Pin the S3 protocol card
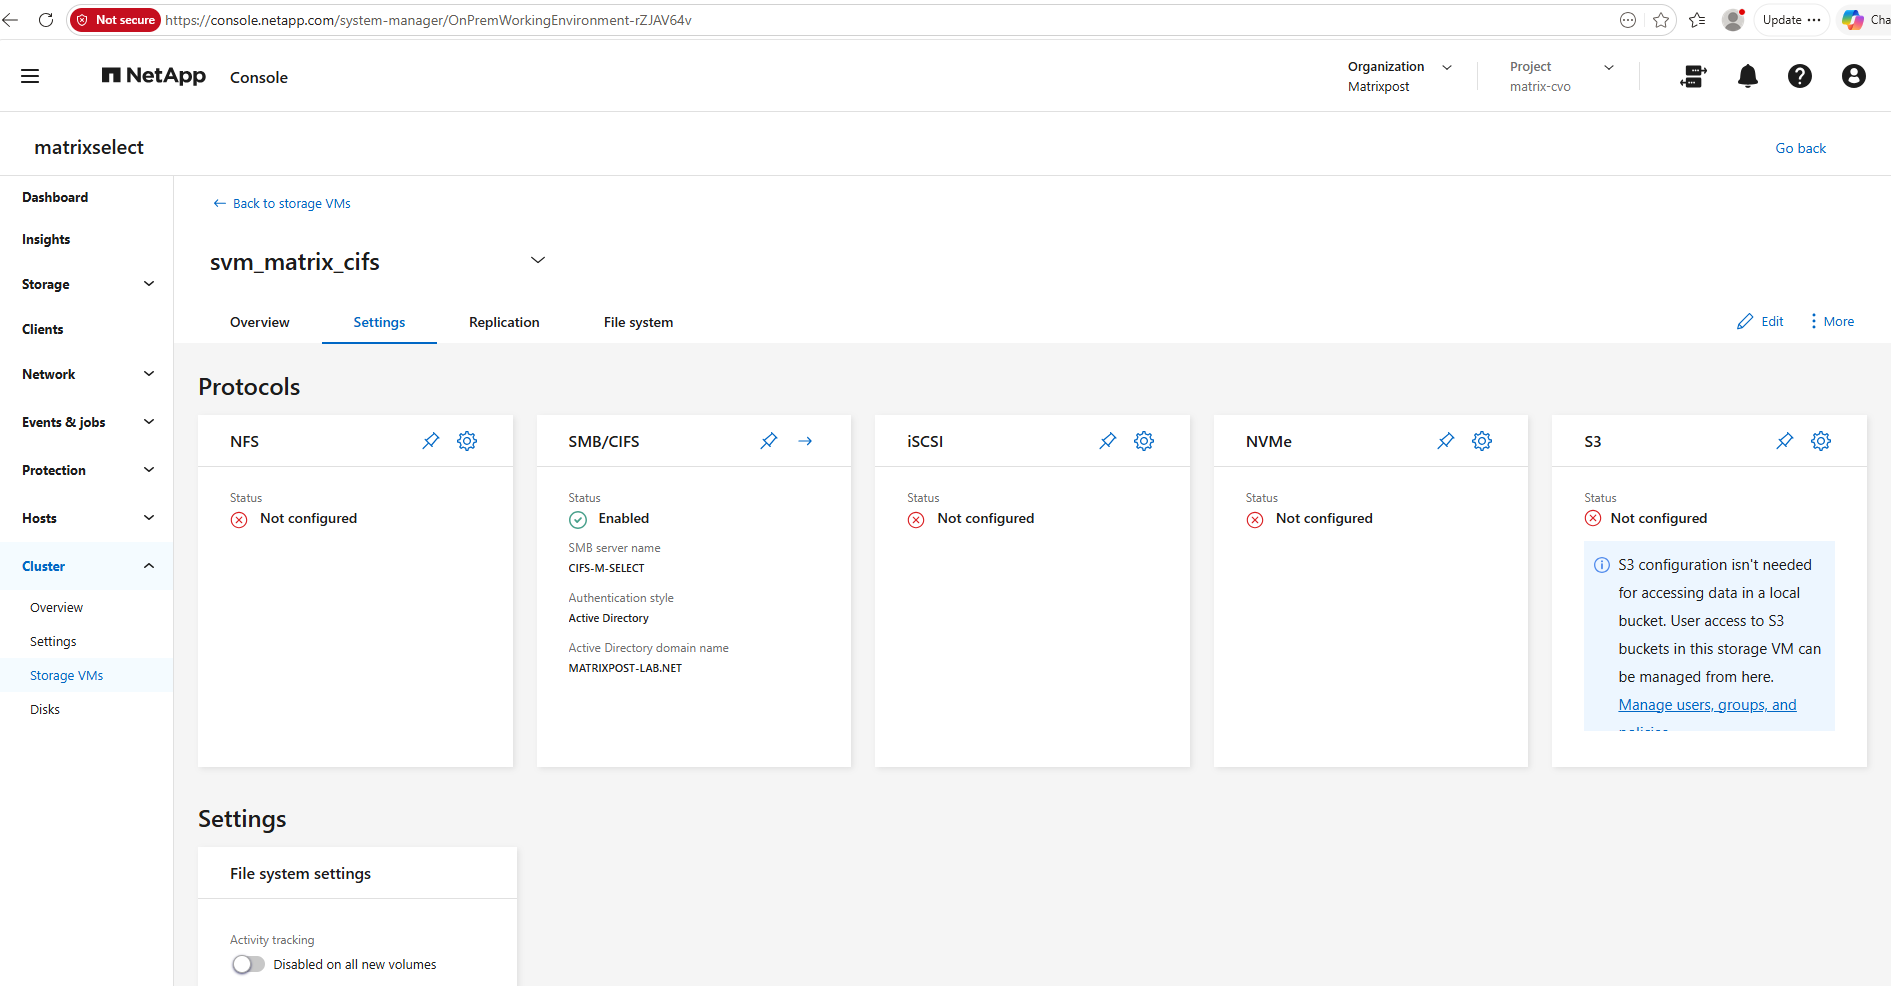 tap(1785, 441)
